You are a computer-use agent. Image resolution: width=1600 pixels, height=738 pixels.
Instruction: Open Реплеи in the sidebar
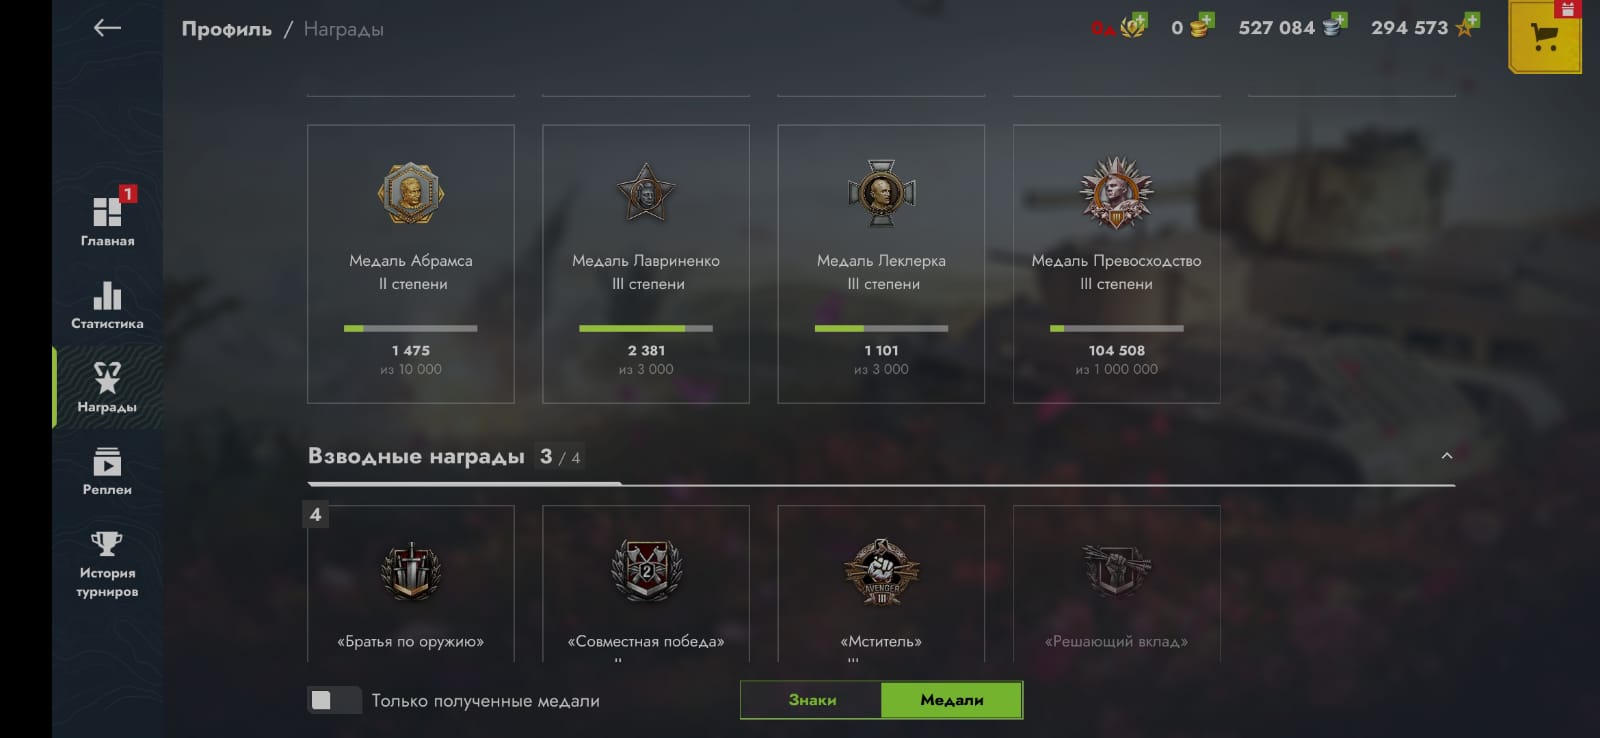[x=107, y=471]
